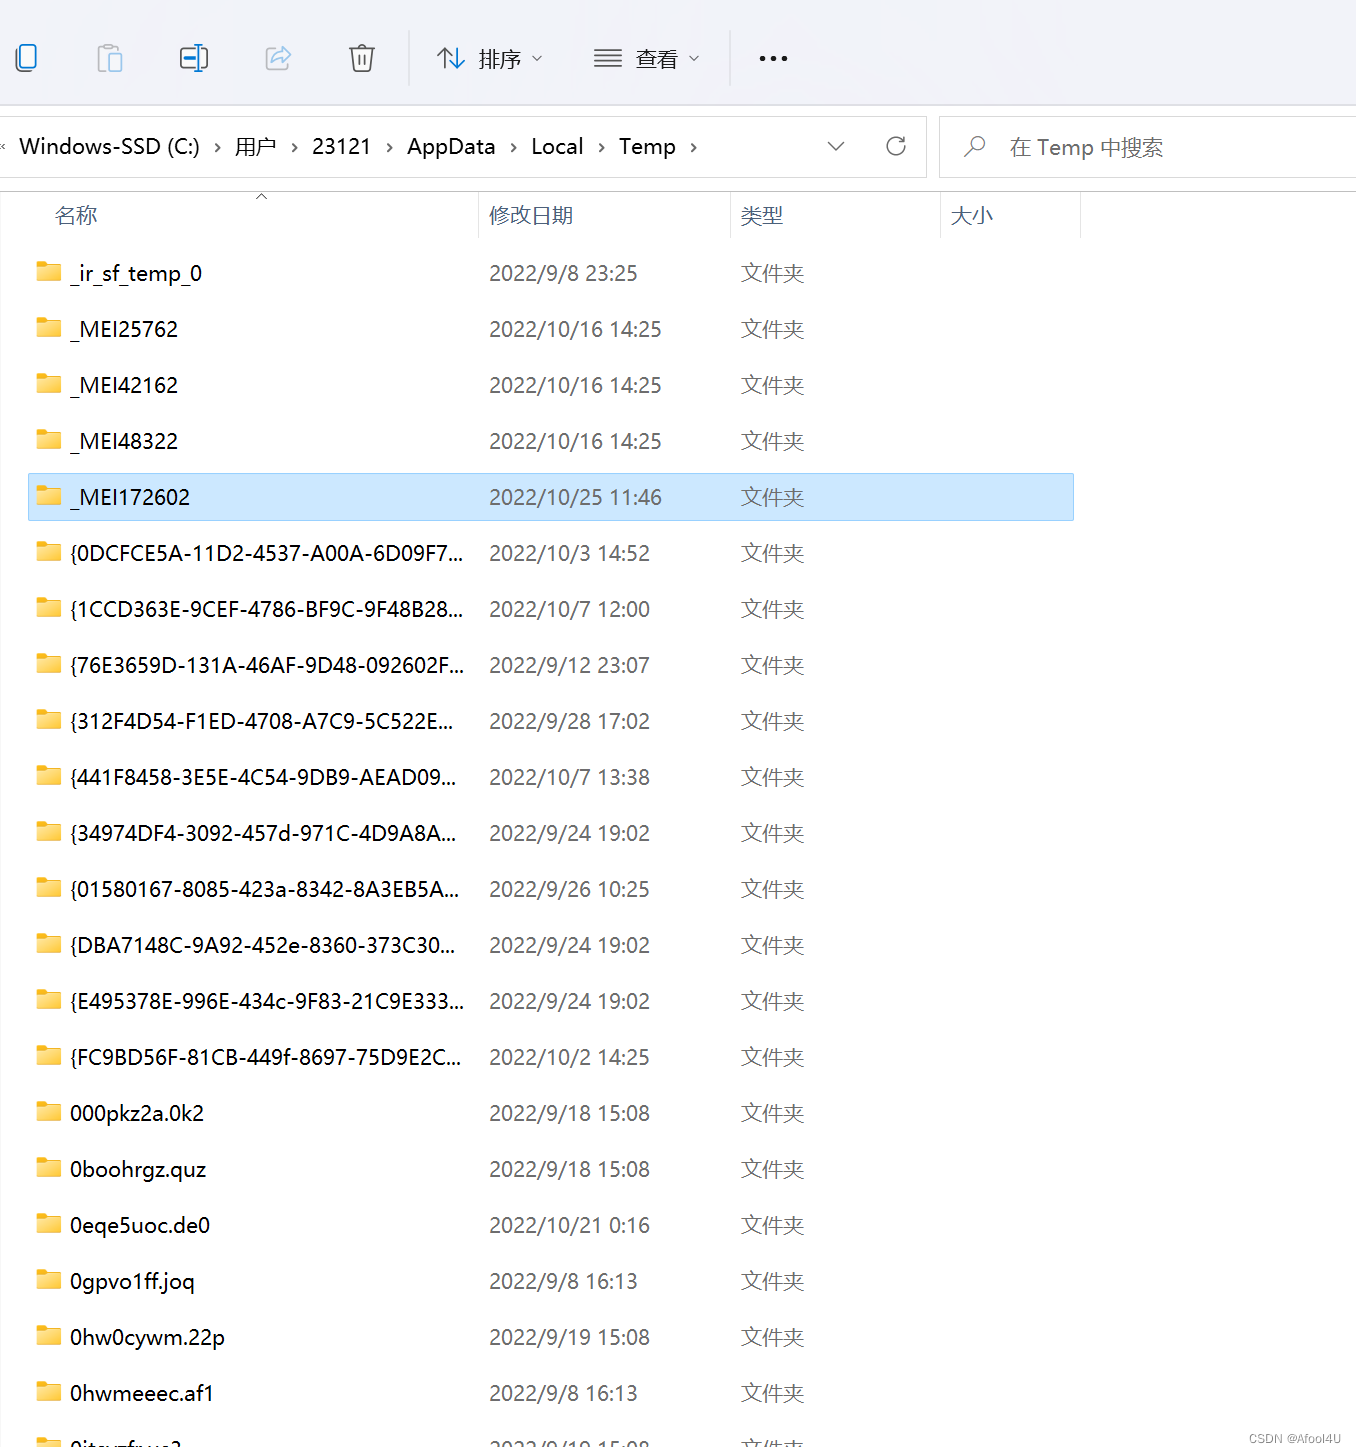
Task: Go to Local in the address path
Action: pyautogui.click(x=557, y=147)
